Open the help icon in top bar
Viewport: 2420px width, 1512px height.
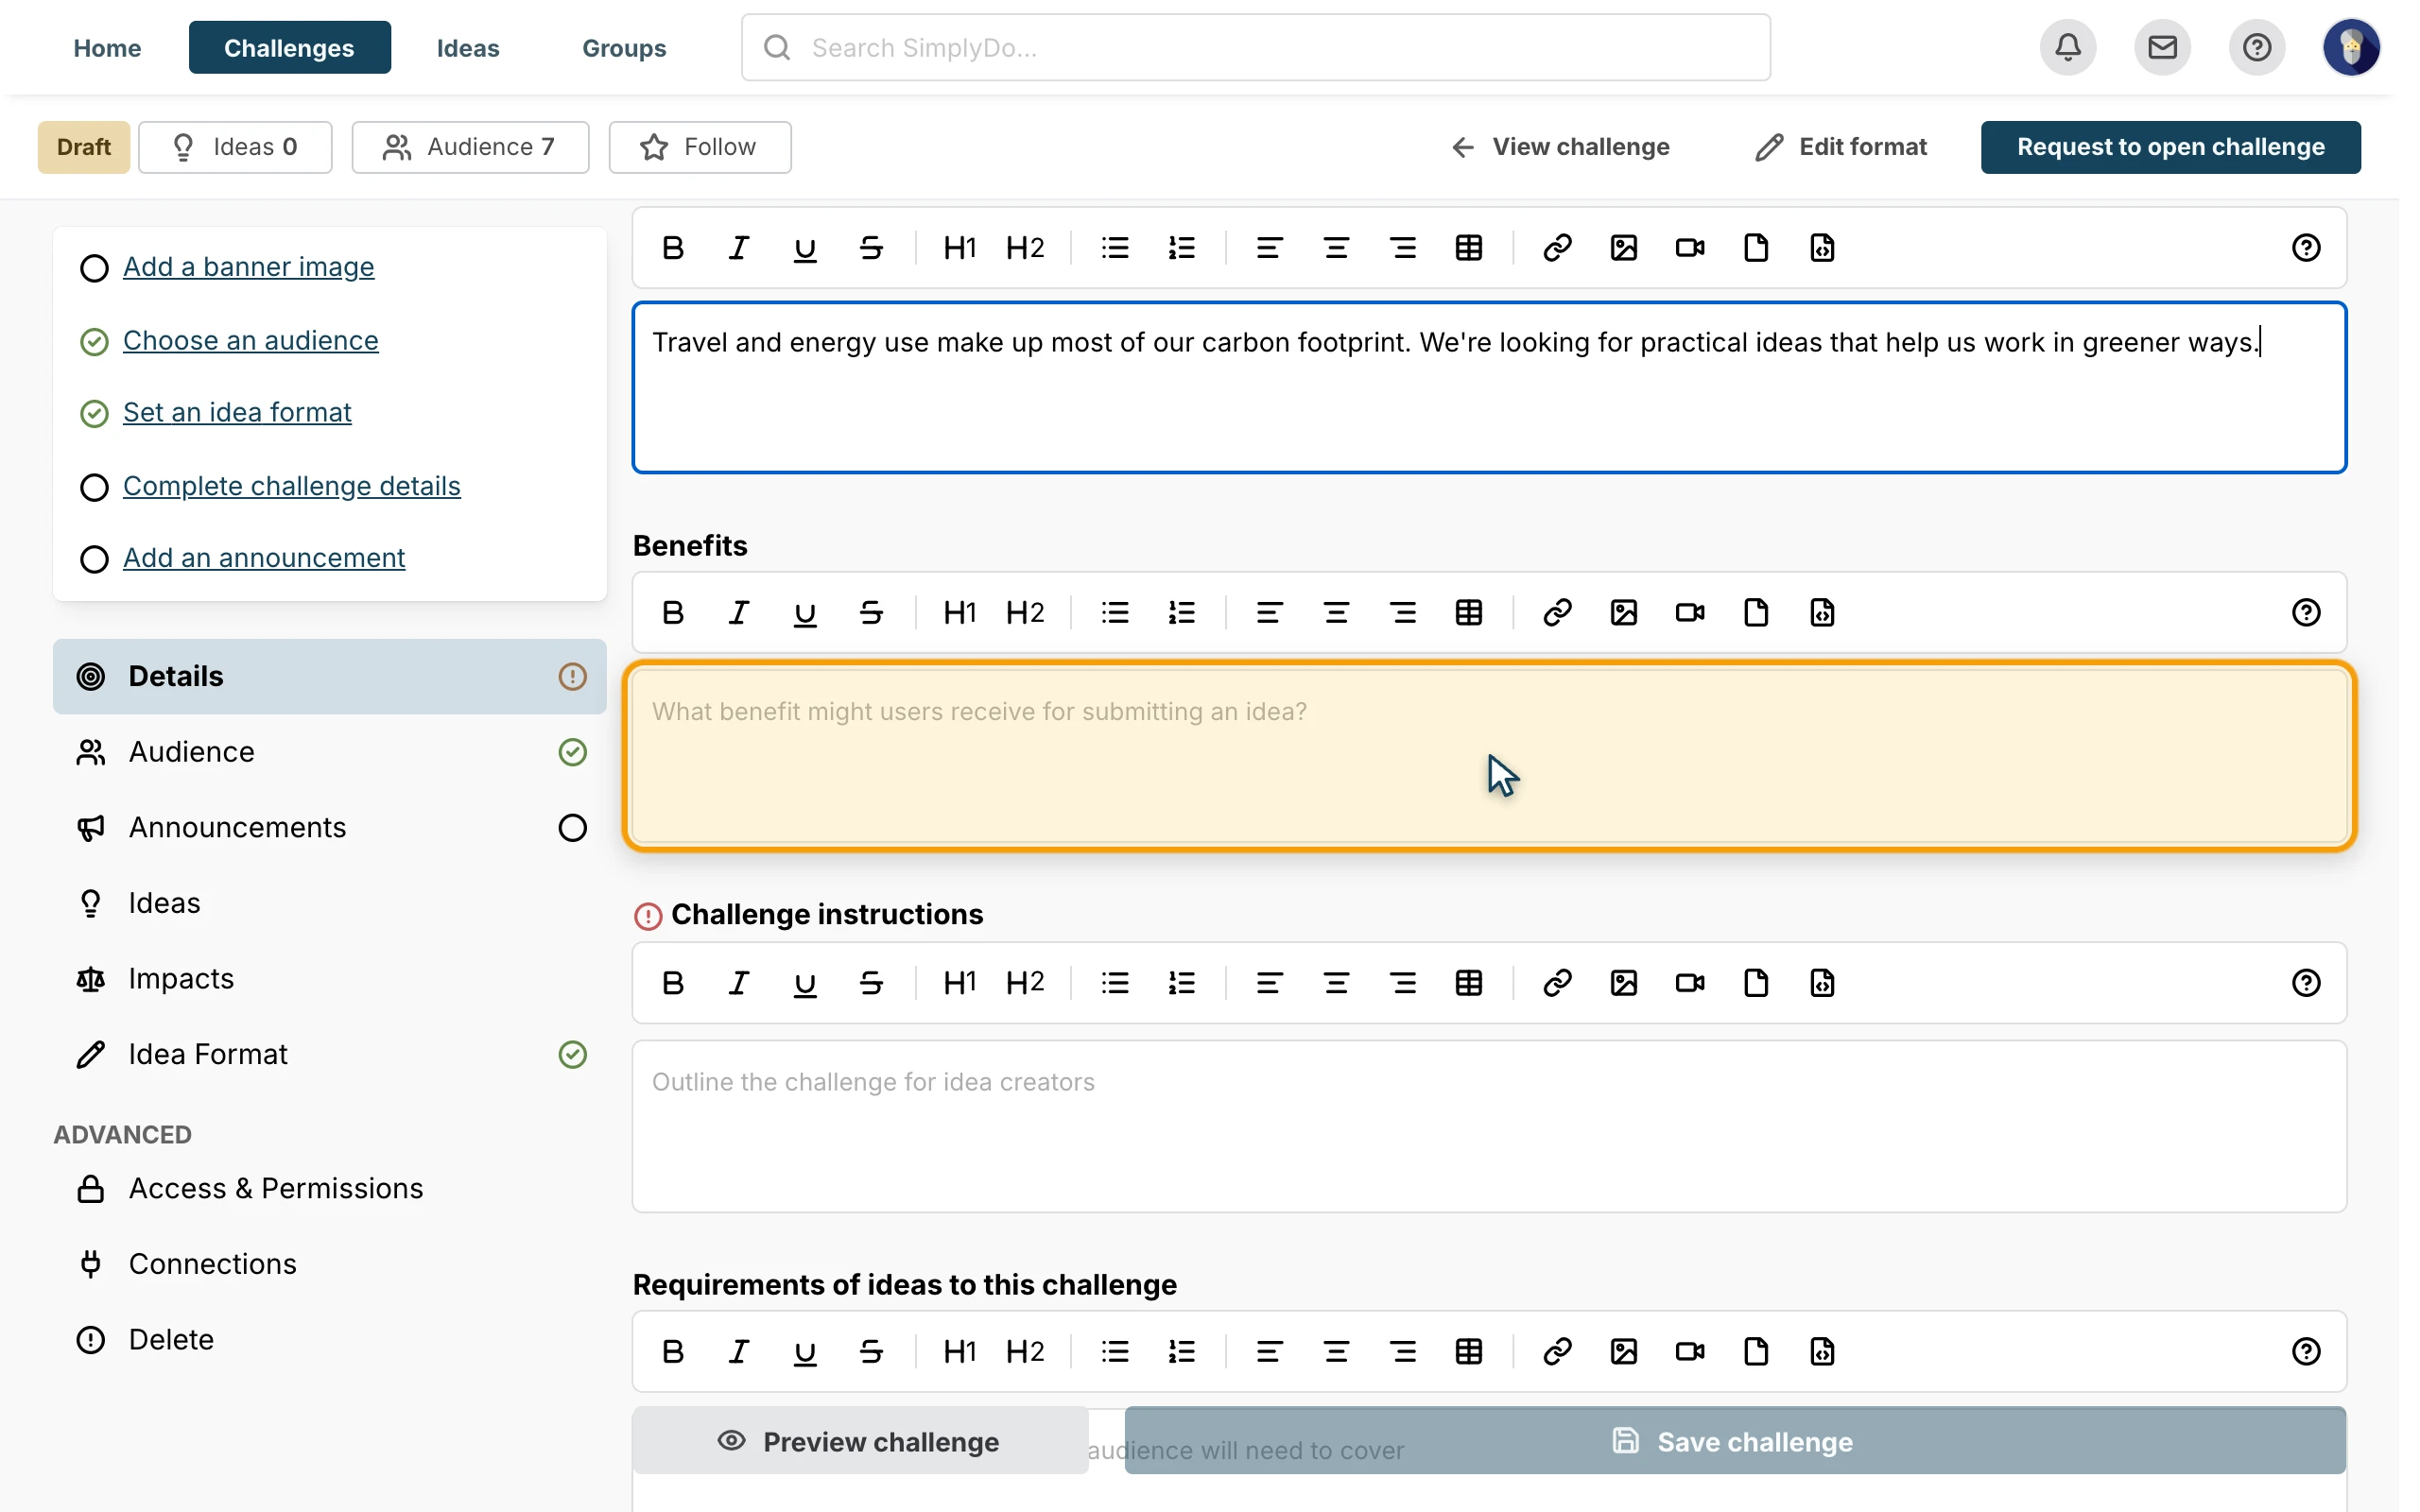(2256, 47)
